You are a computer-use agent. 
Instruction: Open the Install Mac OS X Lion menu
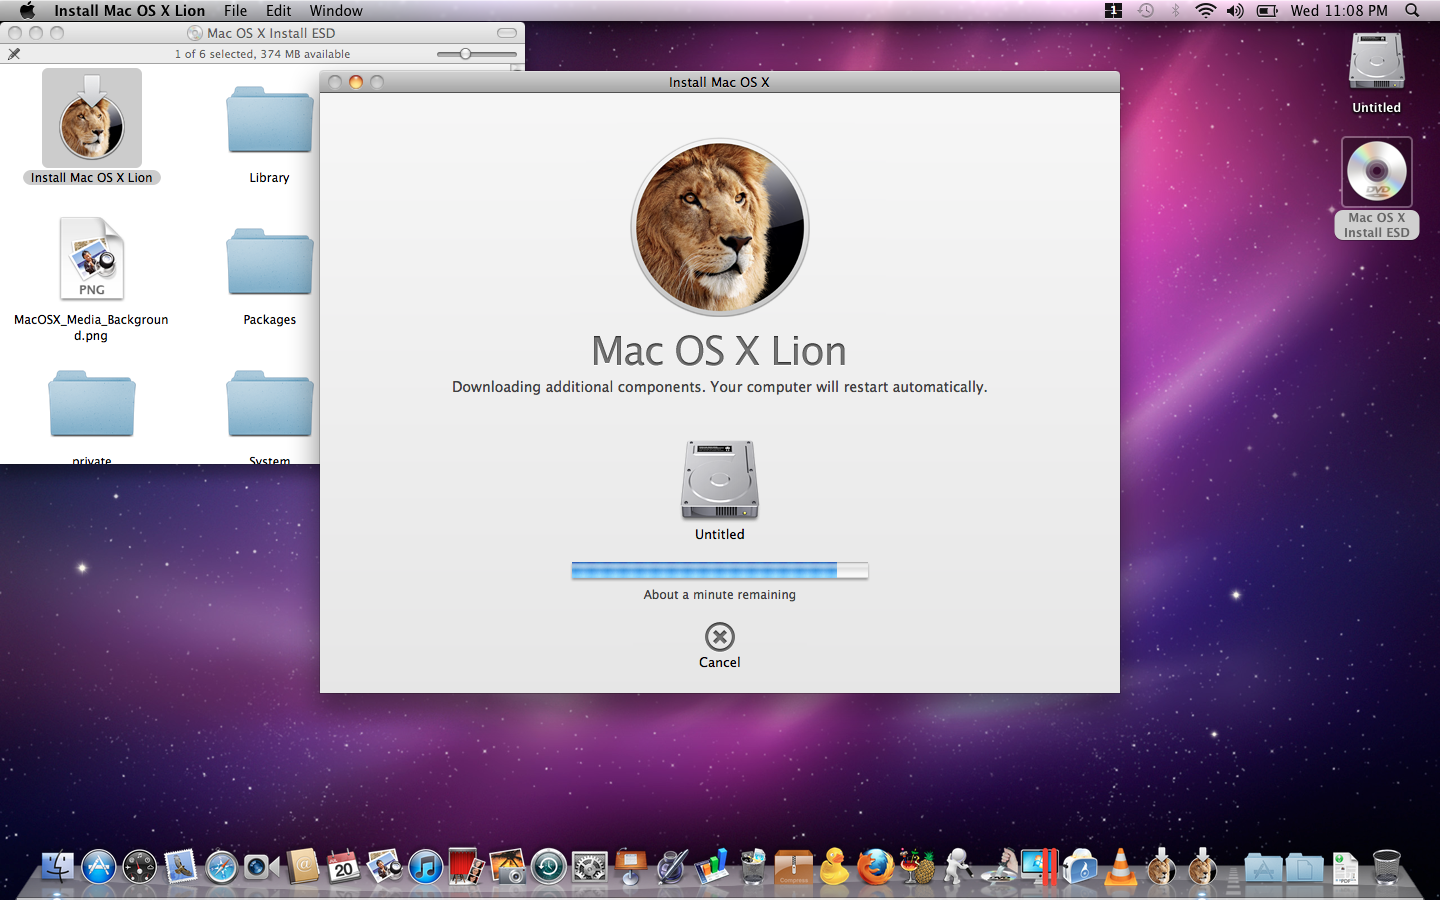point(130,10)
